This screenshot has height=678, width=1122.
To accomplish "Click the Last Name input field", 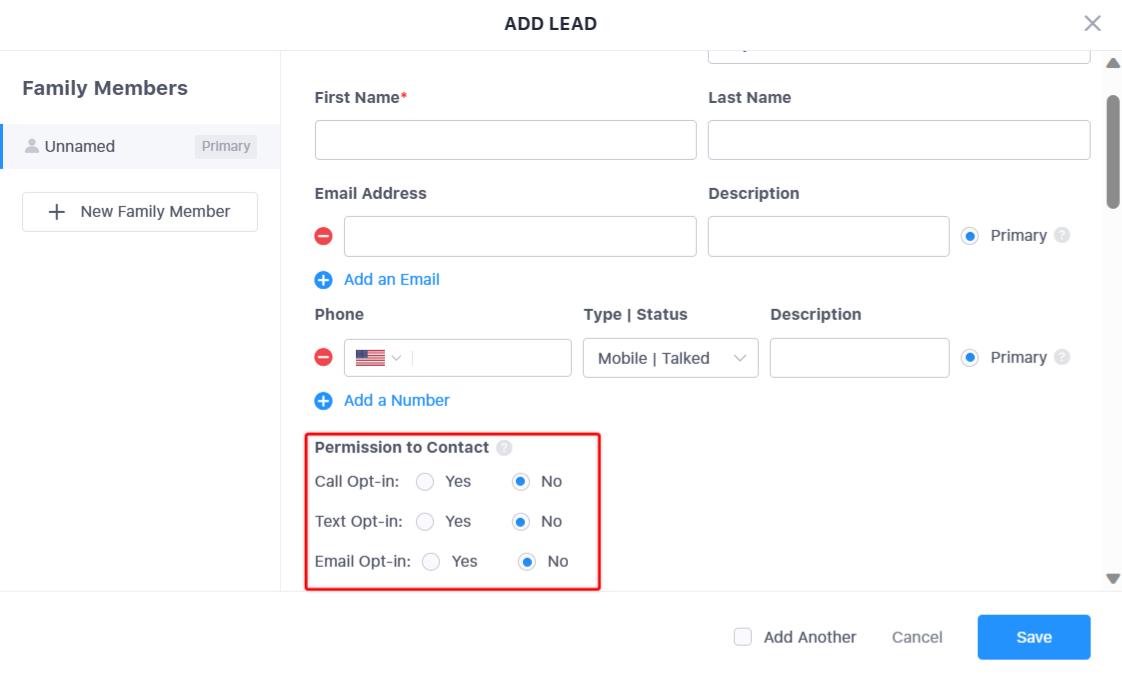I will pos(899,139).
